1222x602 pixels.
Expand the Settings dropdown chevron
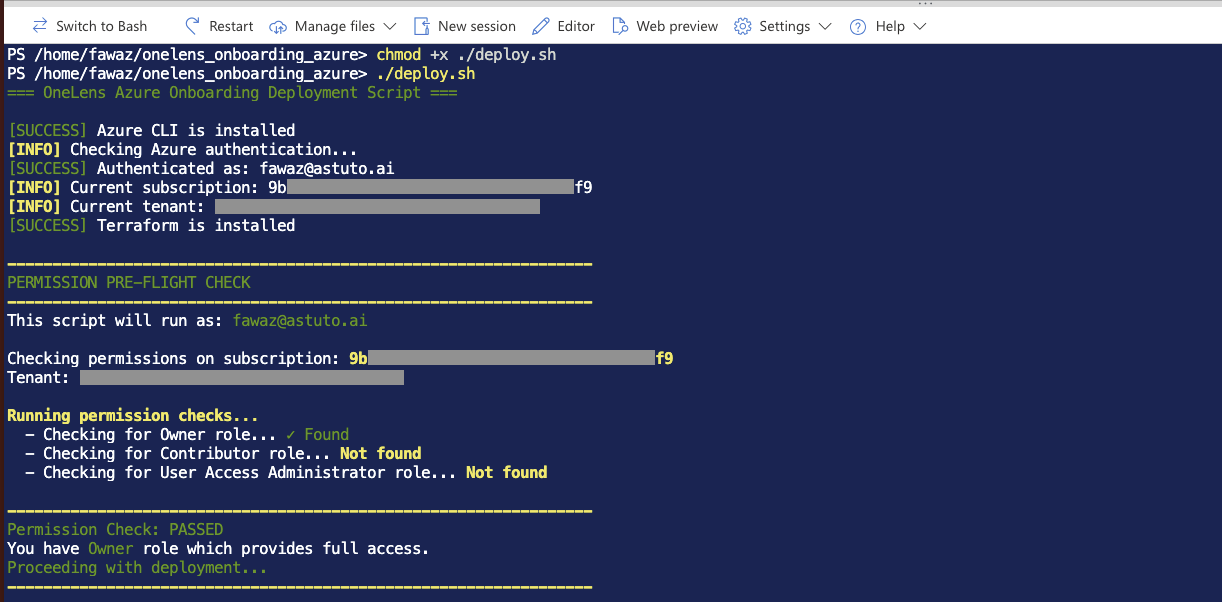[825, 26]
